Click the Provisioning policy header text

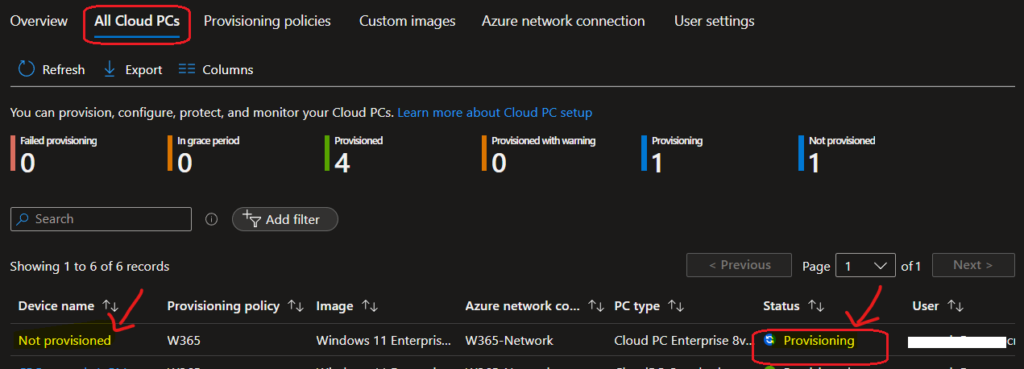(x=223, y=306)
